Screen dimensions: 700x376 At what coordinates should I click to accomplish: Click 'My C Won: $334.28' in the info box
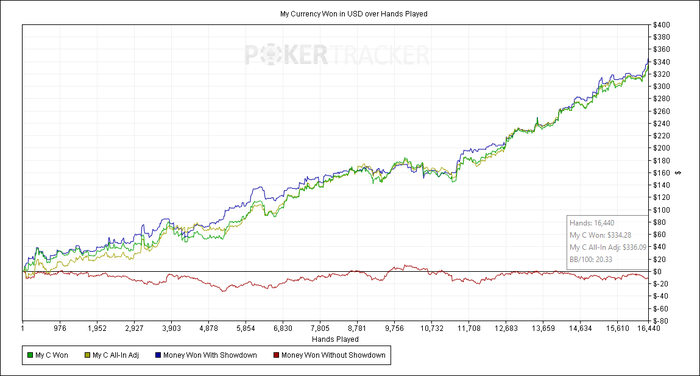point(600,235)
